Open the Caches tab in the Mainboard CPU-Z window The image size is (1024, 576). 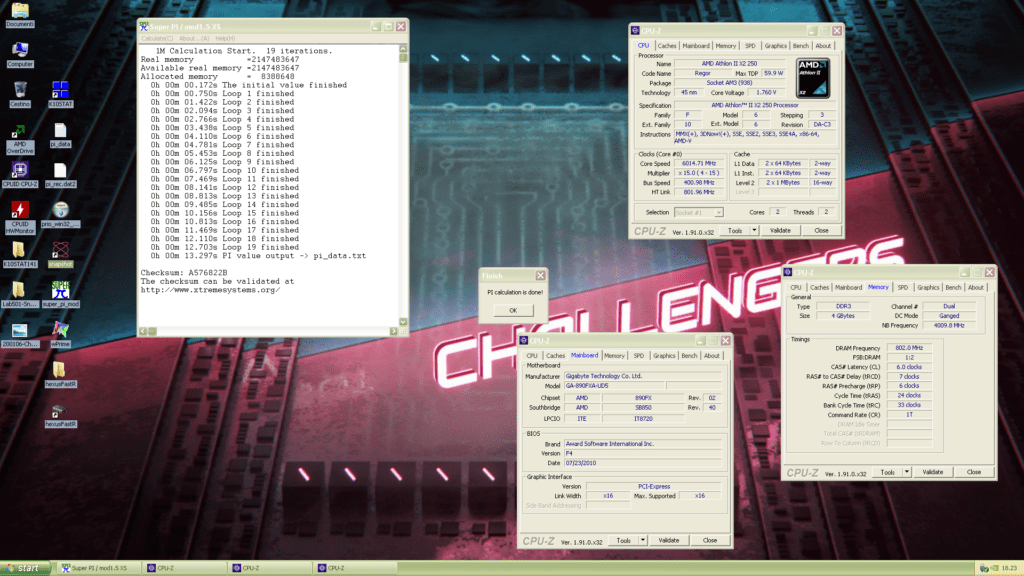click(x=555, y=356)
